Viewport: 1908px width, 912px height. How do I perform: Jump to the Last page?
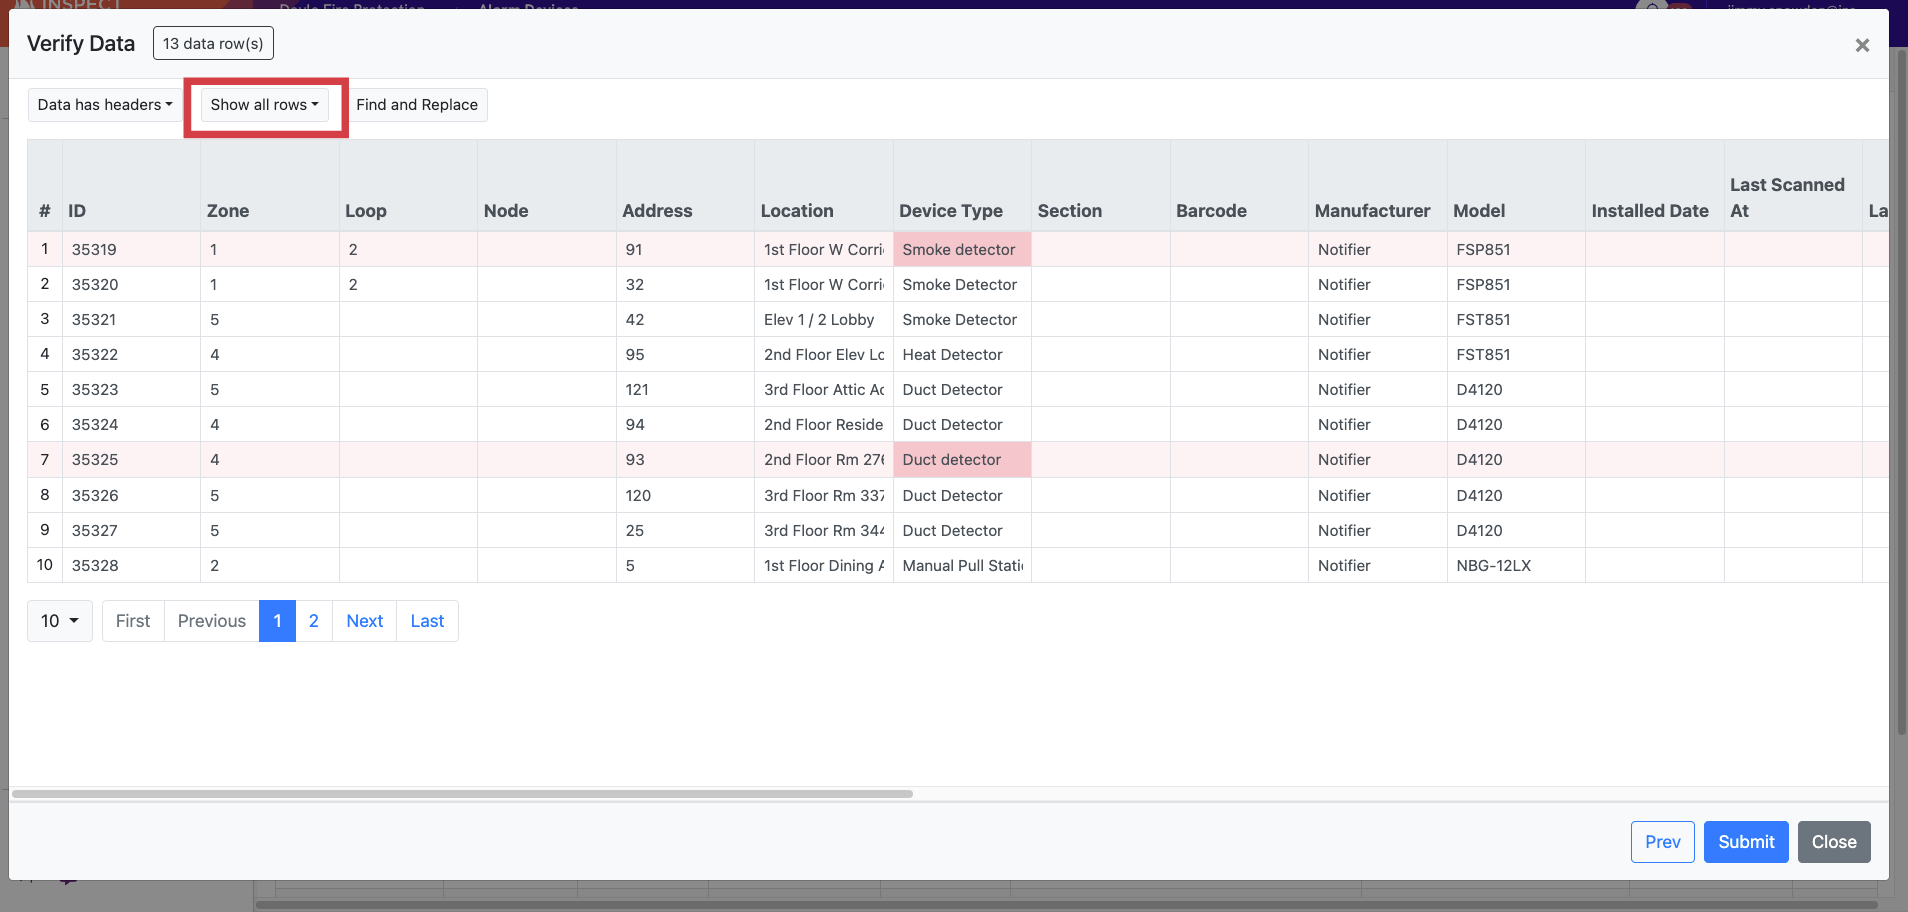pos(427,621)
